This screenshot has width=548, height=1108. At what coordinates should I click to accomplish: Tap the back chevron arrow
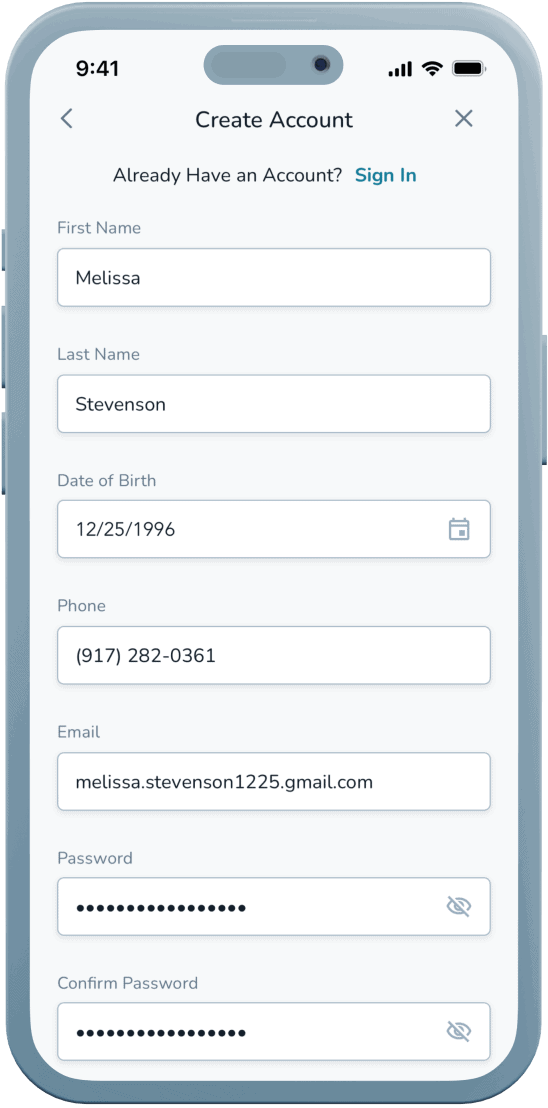(x=66, y=119)
